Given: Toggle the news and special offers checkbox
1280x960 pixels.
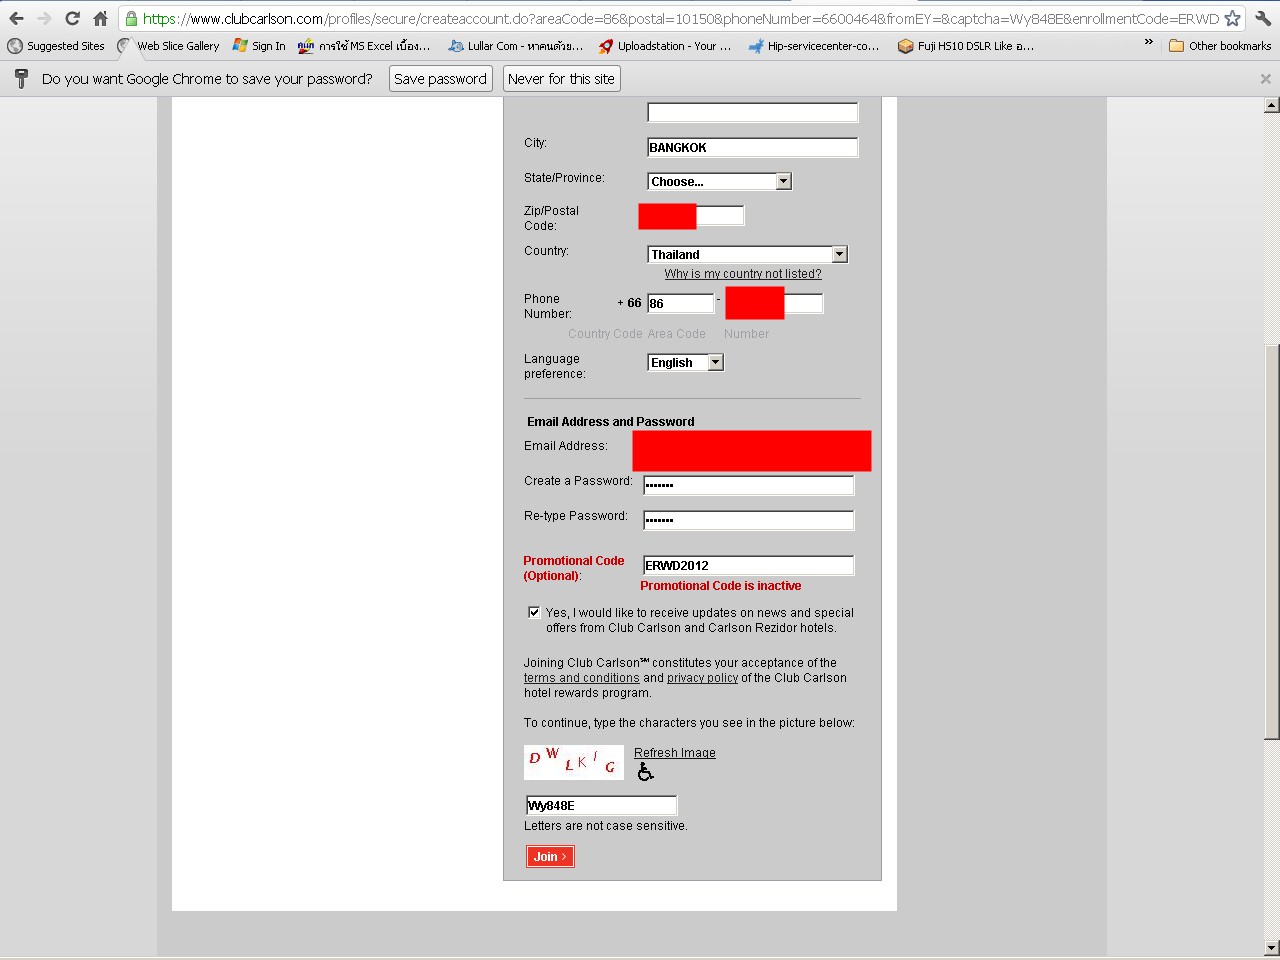Looking at the screenshot, I should [534, 612].
